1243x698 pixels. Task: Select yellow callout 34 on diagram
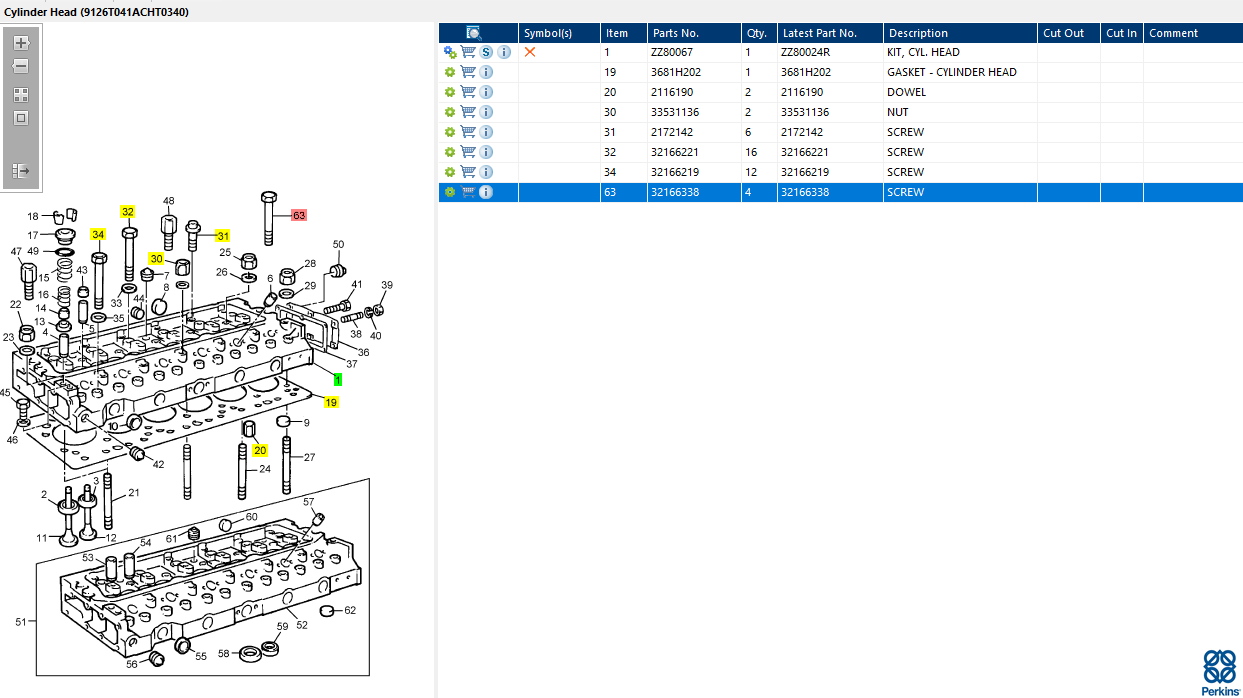(x=98, y=234)
